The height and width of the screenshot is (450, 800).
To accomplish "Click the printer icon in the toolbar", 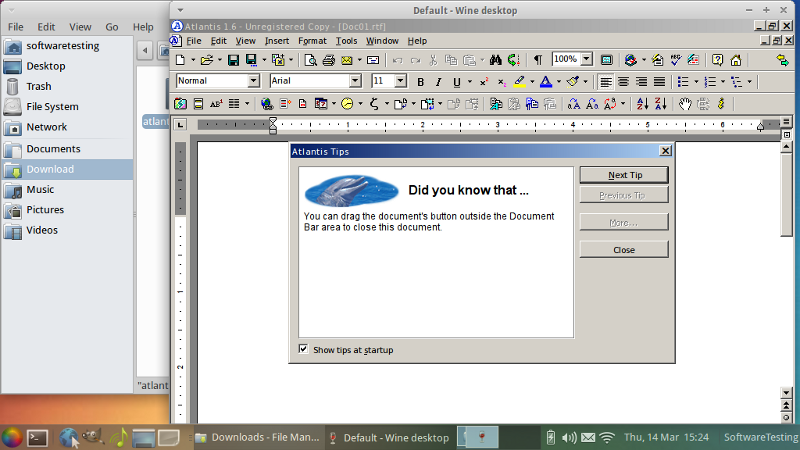I will pyautogui.click(x=328, y=60).
